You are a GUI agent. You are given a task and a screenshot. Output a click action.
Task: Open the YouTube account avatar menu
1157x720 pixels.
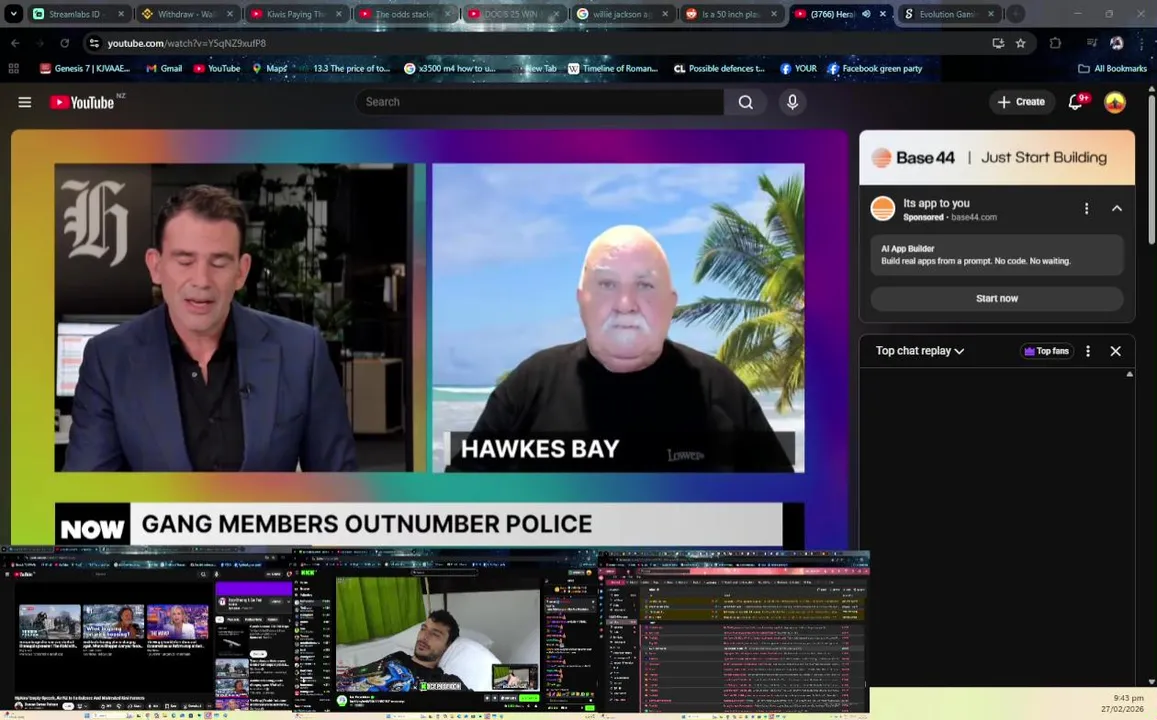click(x=1114, y=102)
